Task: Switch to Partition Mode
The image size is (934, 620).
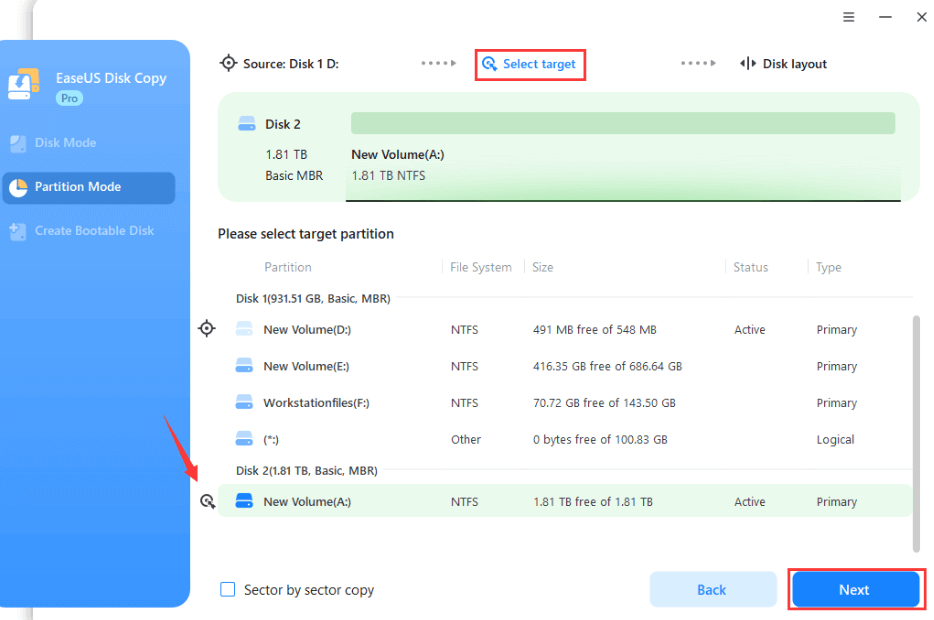Action: coord(89,188)
